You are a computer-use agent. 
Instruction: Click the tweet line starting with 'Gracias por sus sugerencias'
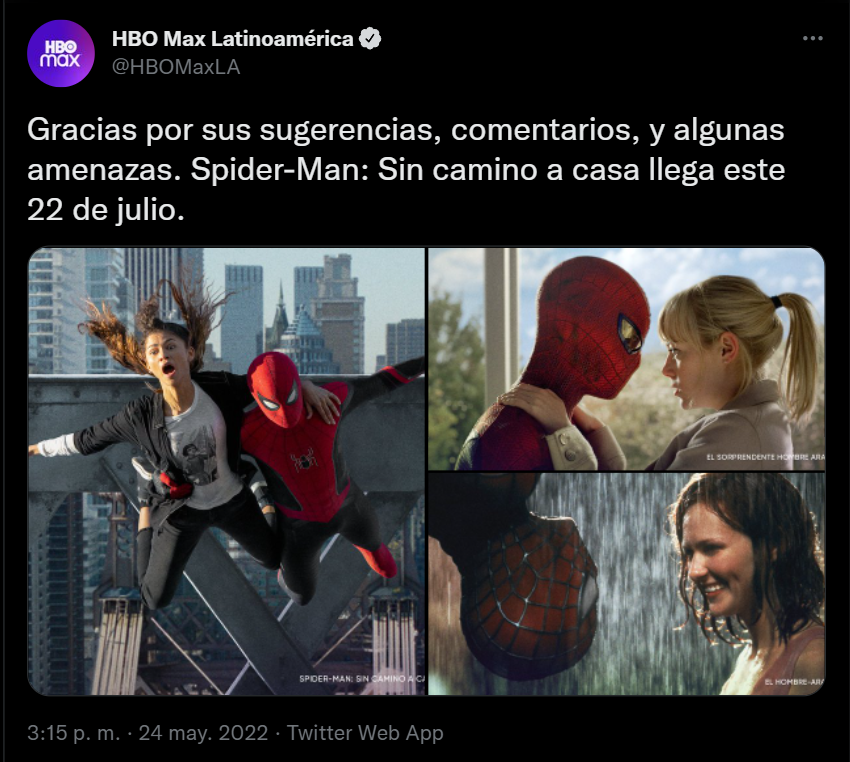click(405, 130)
